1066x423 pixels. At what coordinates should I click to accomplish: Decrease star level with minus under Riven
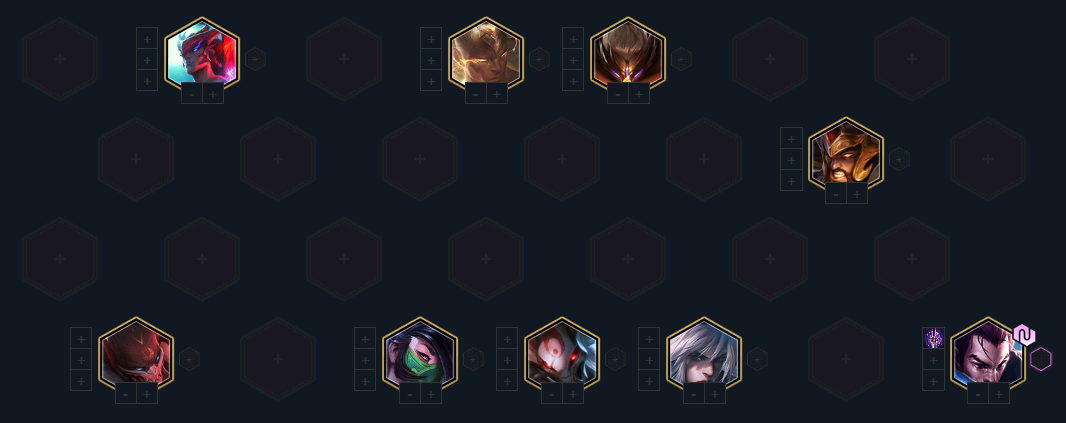[x=693, y=394]
